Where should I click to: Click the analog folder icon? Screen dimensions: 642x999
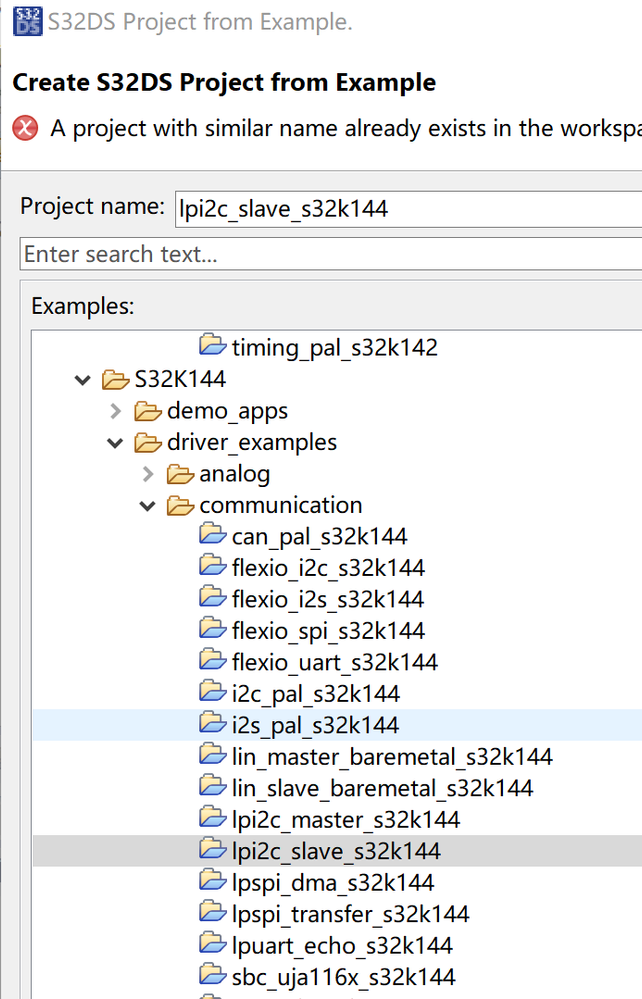(180, 474)
